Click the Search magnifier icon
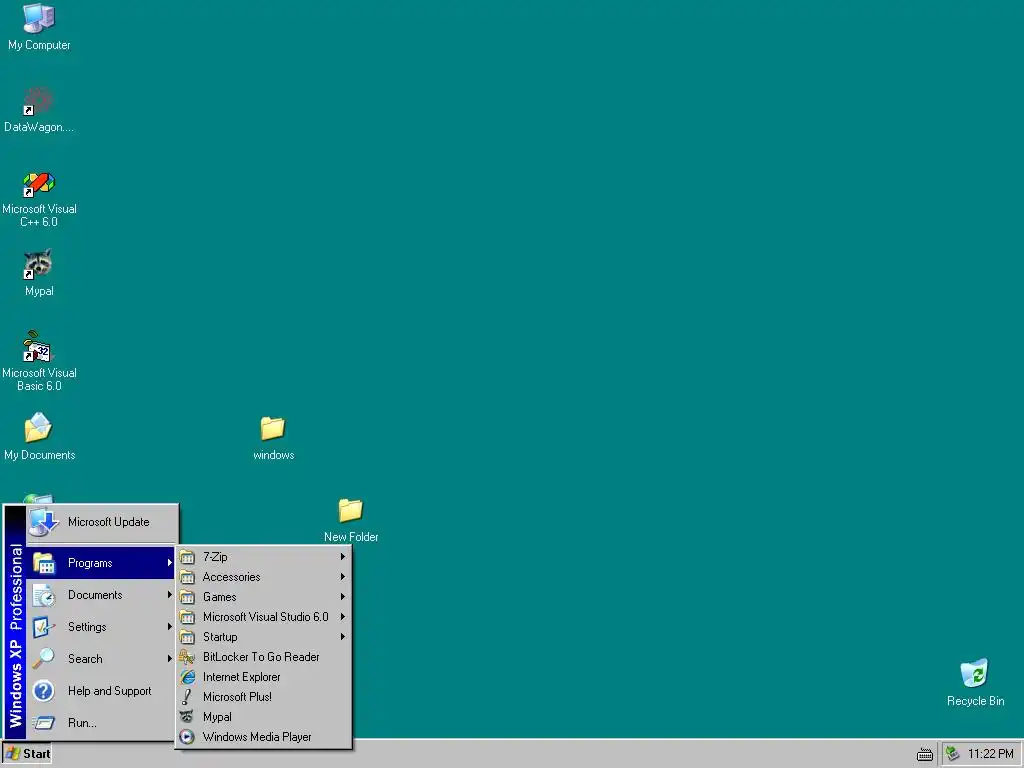This screenshot has height=768, width=1024. pyautogui.click(x=44, y=659)
